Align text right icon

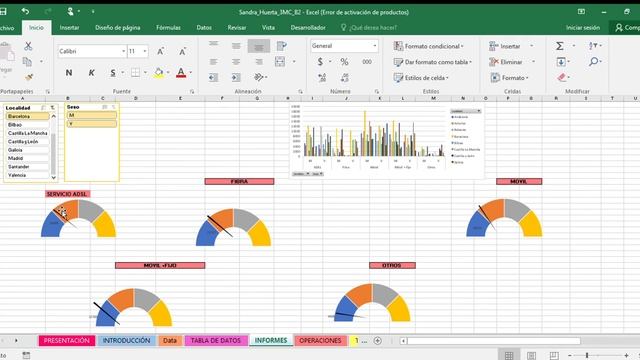[259, 62]
